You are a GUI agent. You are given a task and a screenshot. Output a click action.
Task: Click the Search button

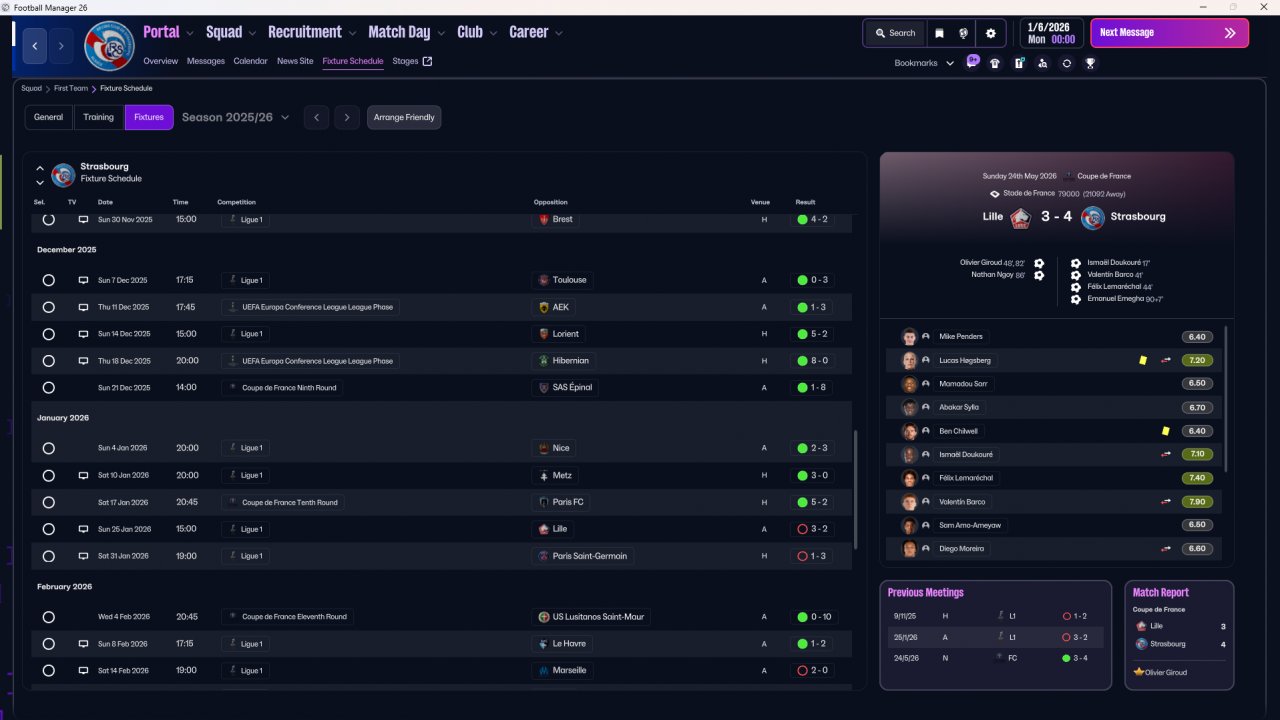(x=895, y=33)
